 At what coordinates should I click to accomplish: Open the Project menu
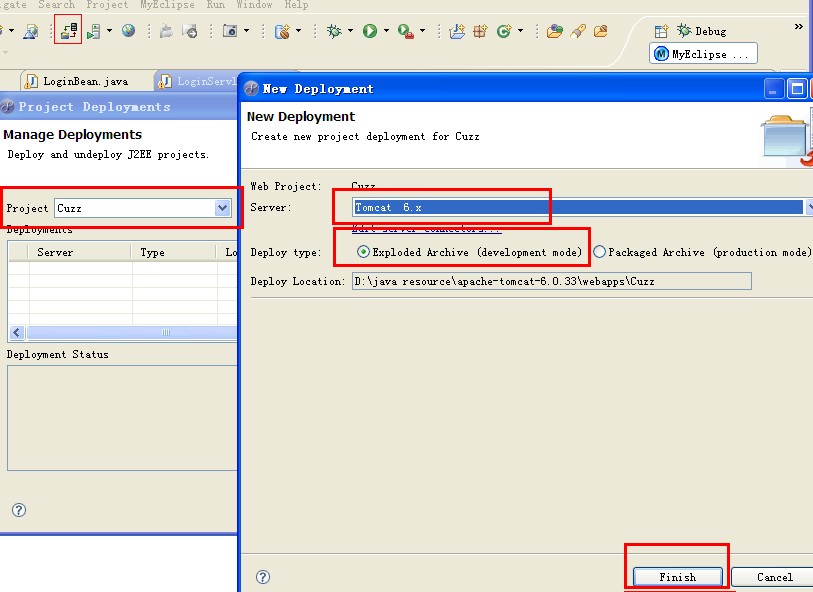(107, 5)
